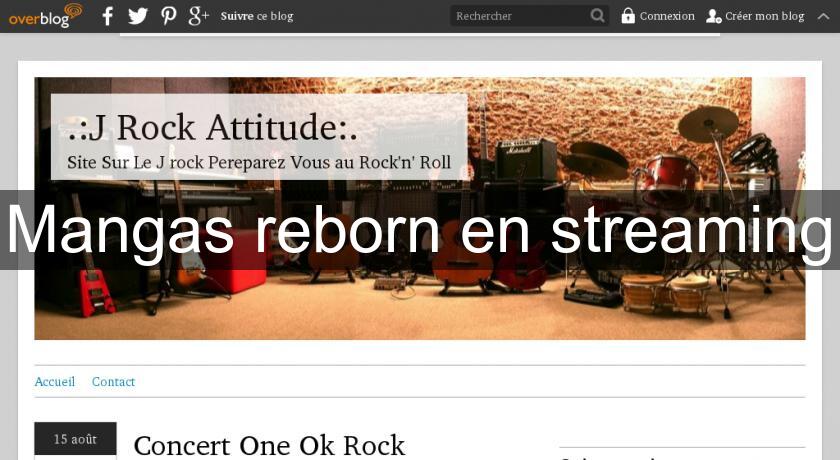
Task: Focus the Rechercher search field
Action: (x=520, y=16)
